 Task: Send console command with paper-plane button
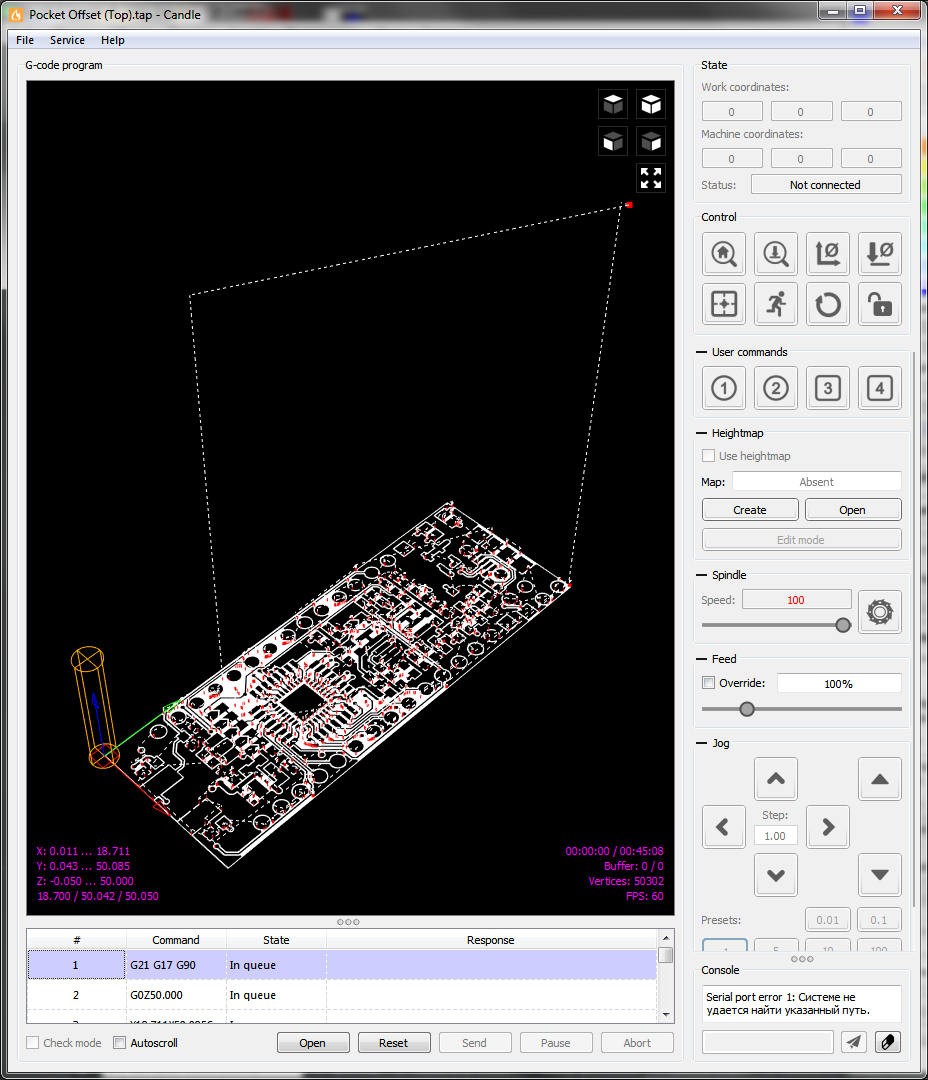click(854, 1041)
